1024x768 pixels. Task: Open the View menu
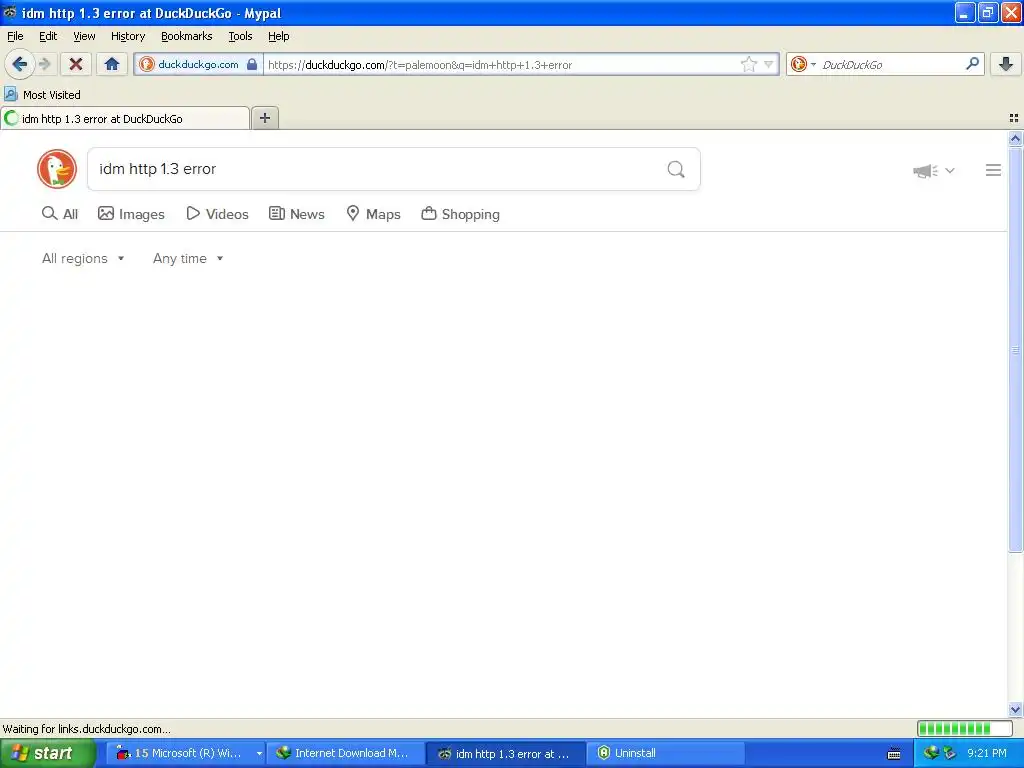point(84,36)
